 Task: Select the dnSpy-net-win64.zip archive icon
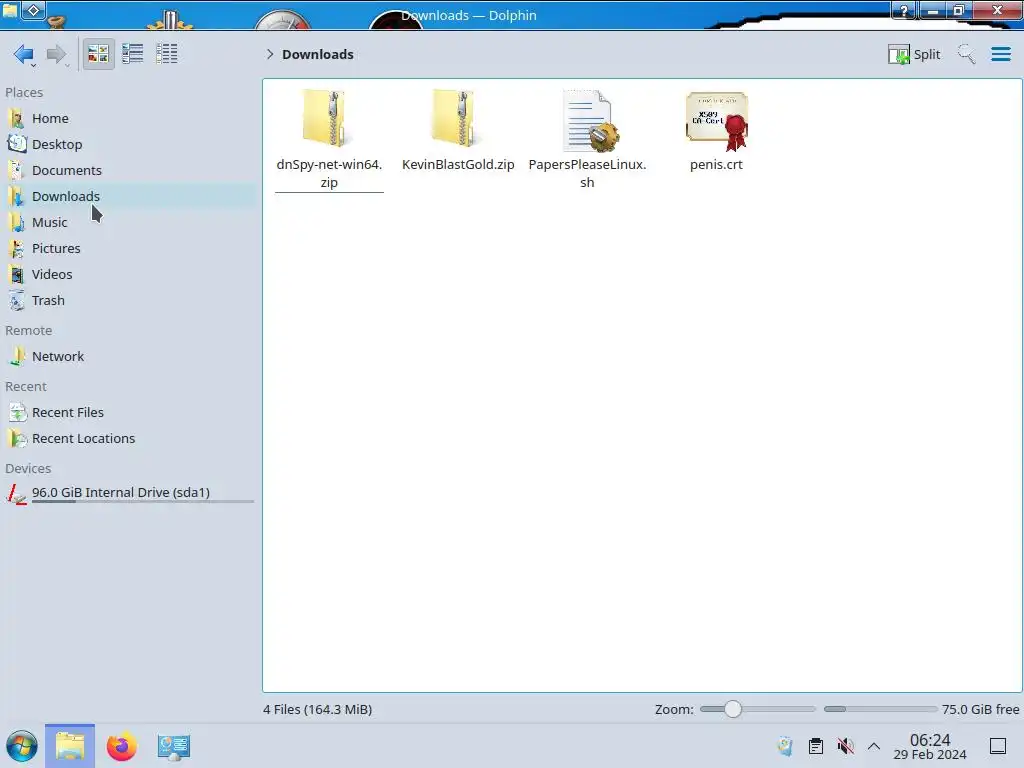pyautogui.click(x=328, y=118)
